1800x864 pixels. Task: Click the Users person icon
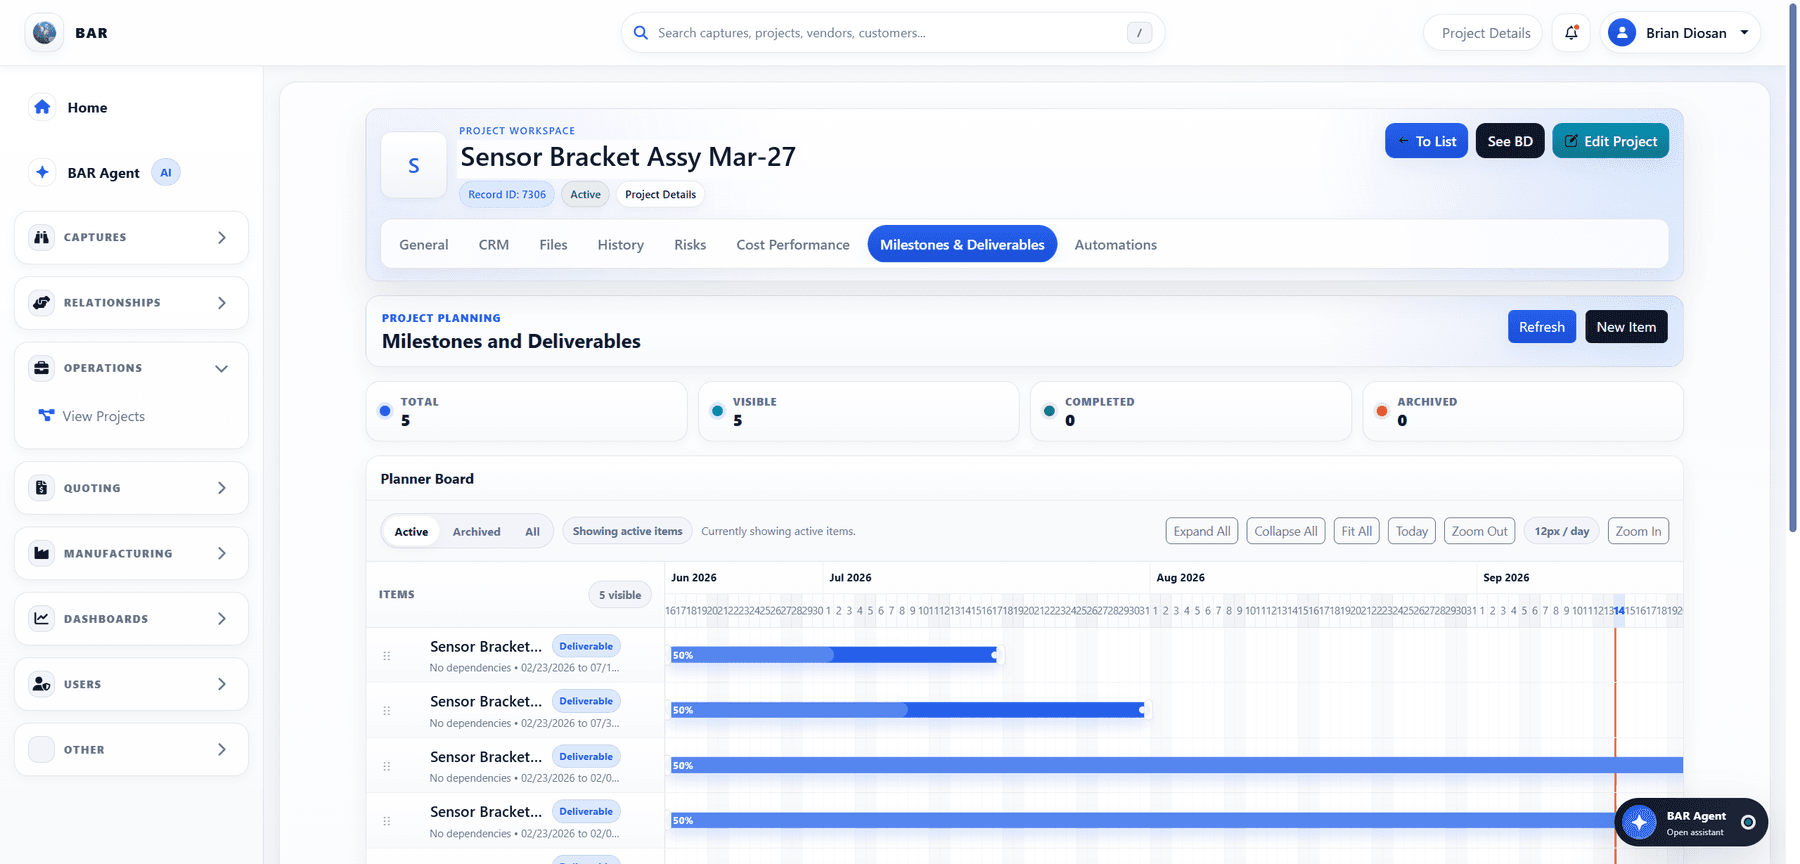tap(41, 684)
